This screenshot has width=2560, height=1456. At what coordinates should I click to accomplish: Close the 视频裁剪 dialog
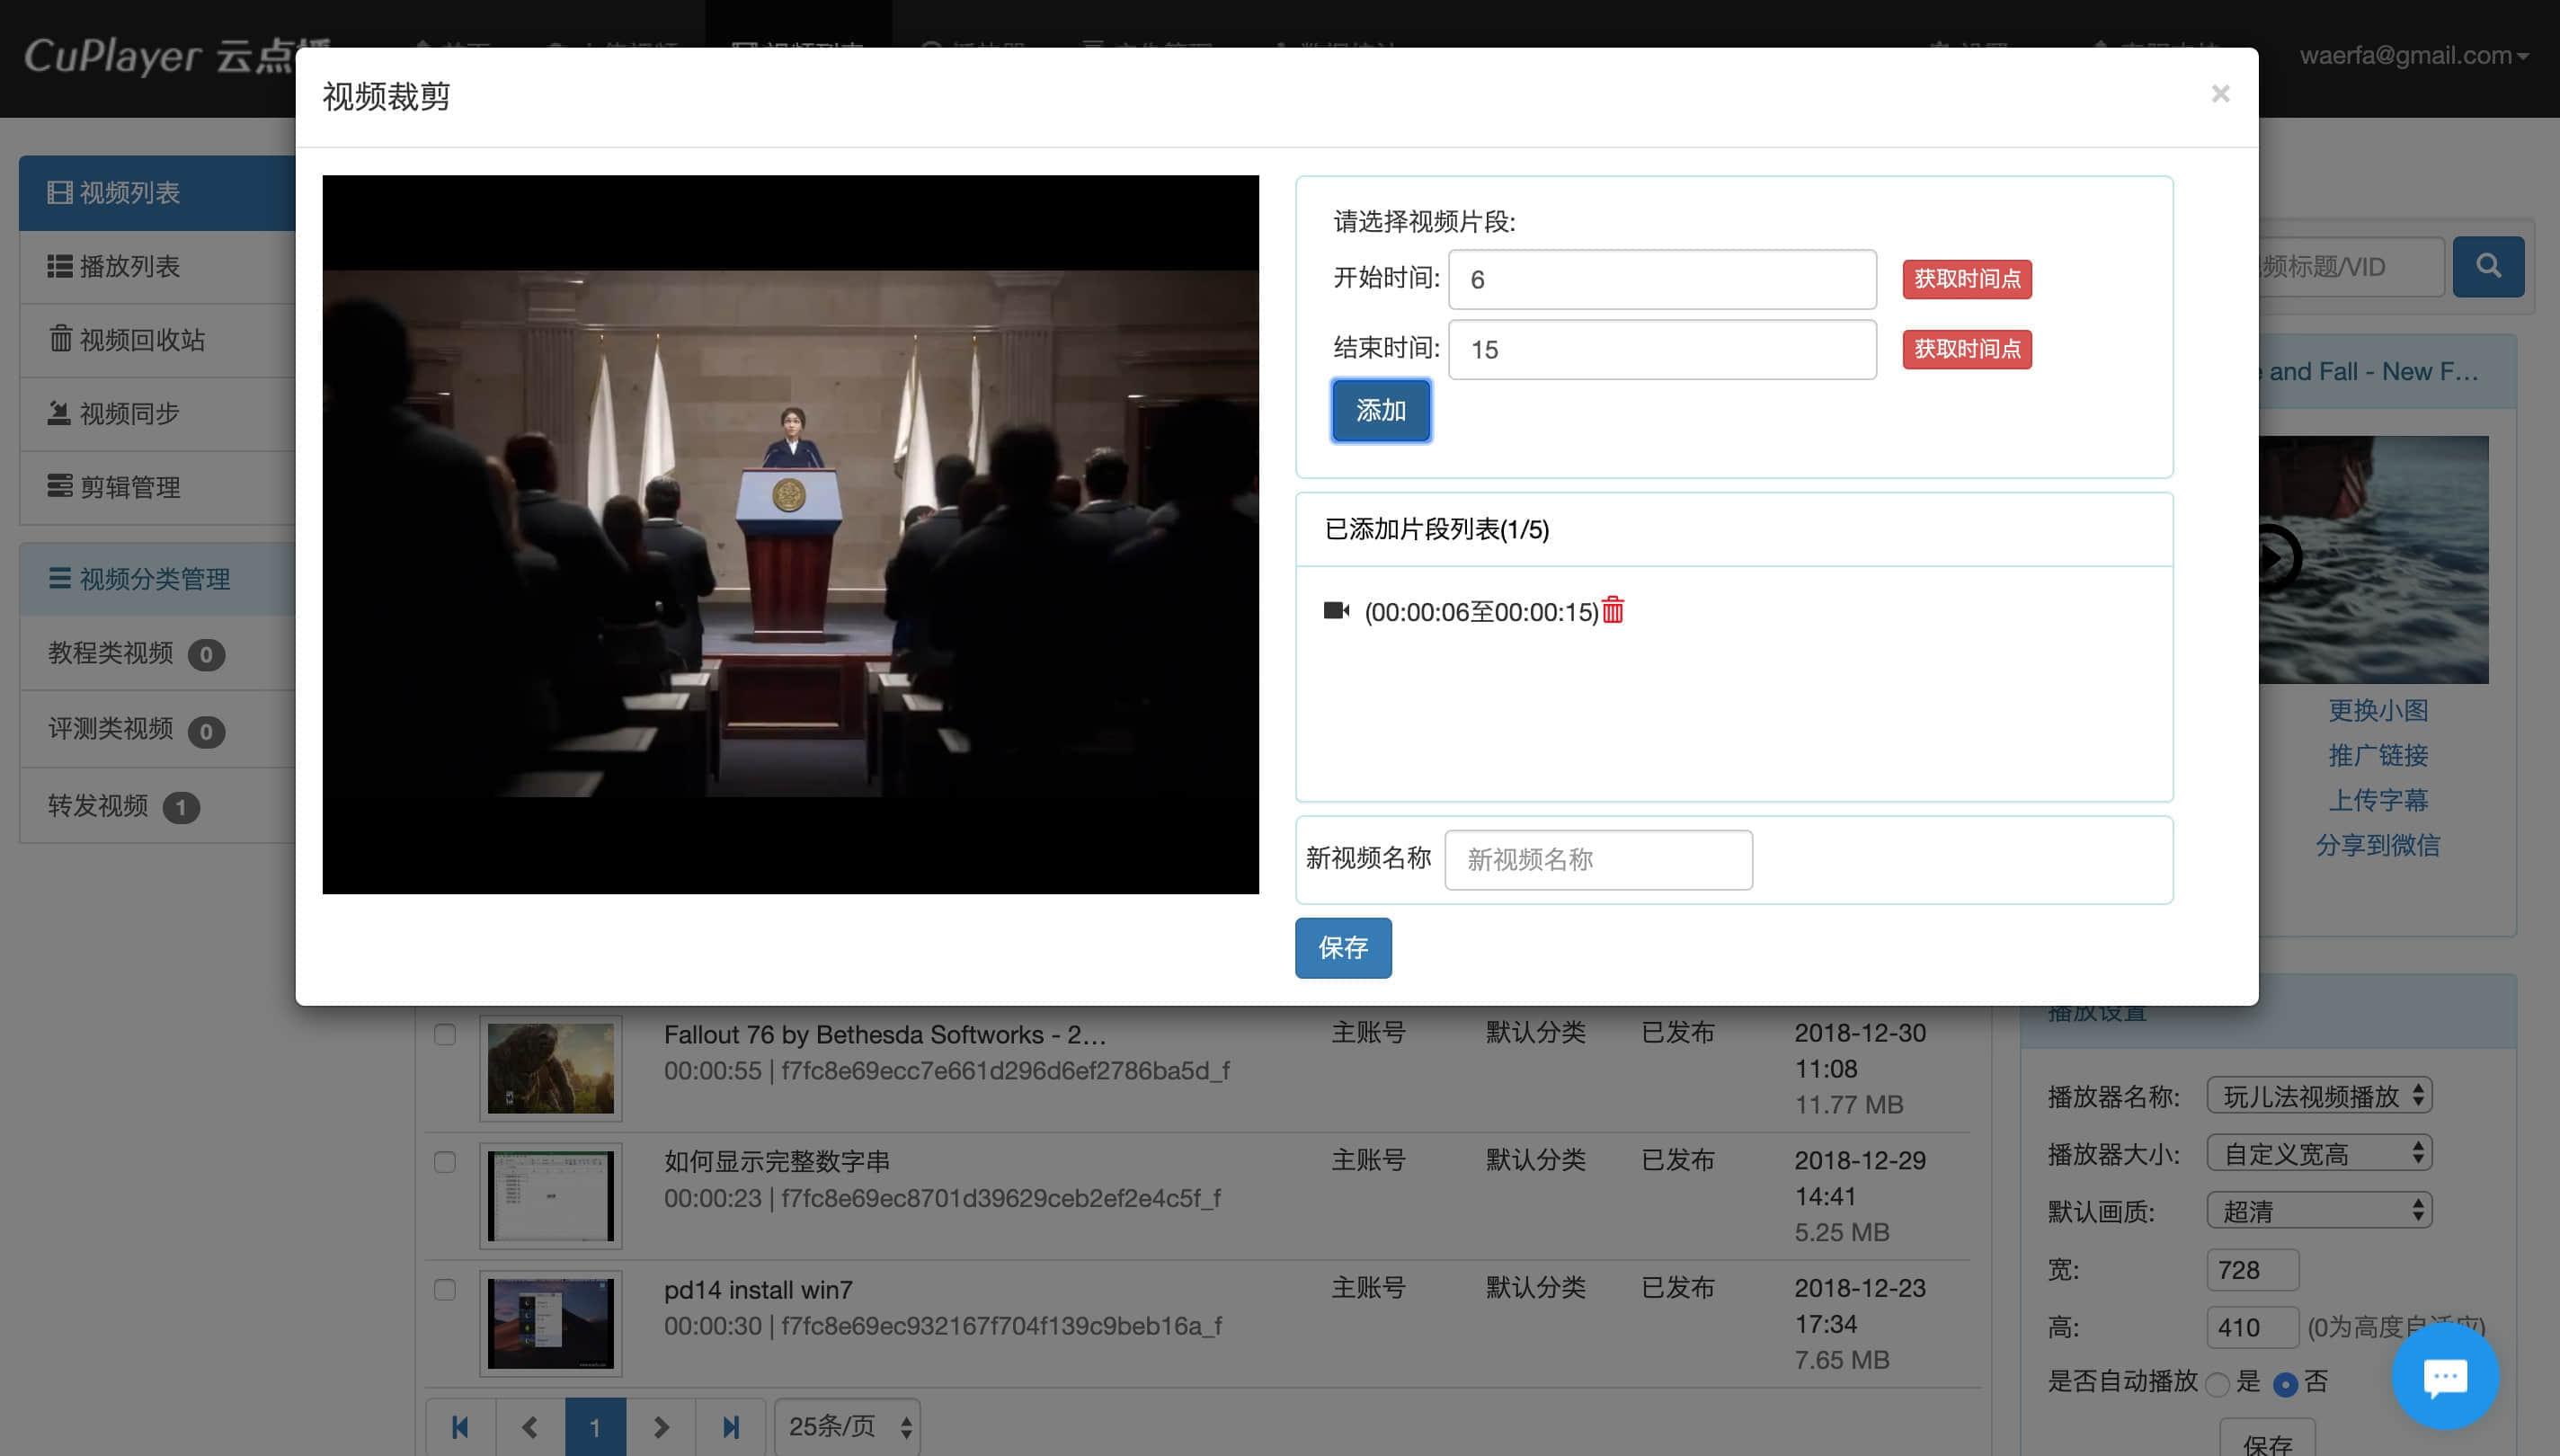coord(2220,94)
